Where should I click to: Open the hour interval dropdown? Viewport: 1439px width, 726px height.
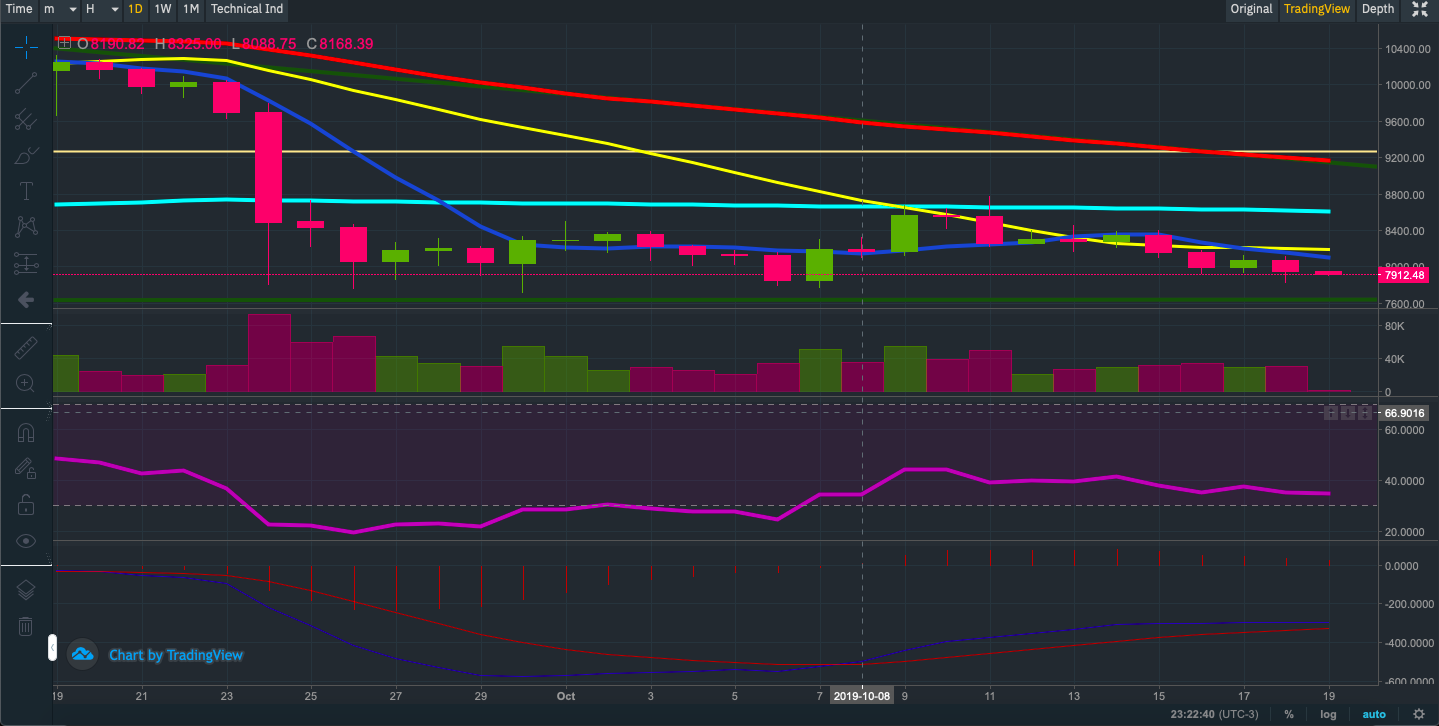[102, 9]
